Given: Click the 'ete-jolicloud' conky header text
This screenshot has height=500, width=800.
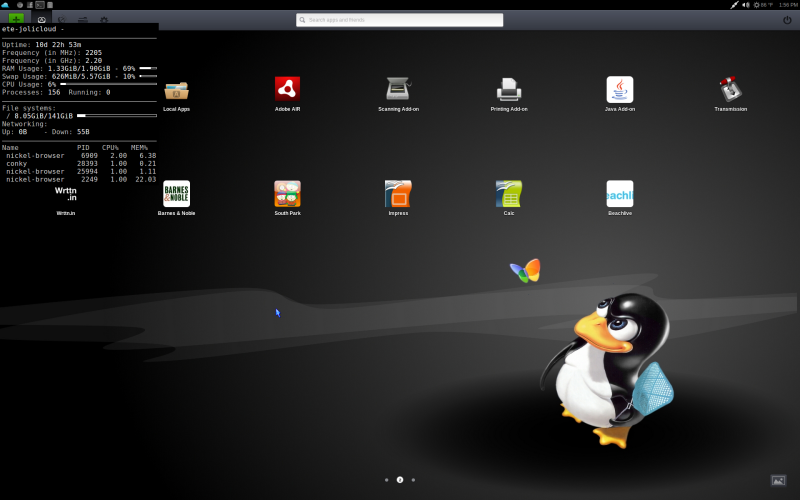Looking at the screenshot, I should 29,29.
